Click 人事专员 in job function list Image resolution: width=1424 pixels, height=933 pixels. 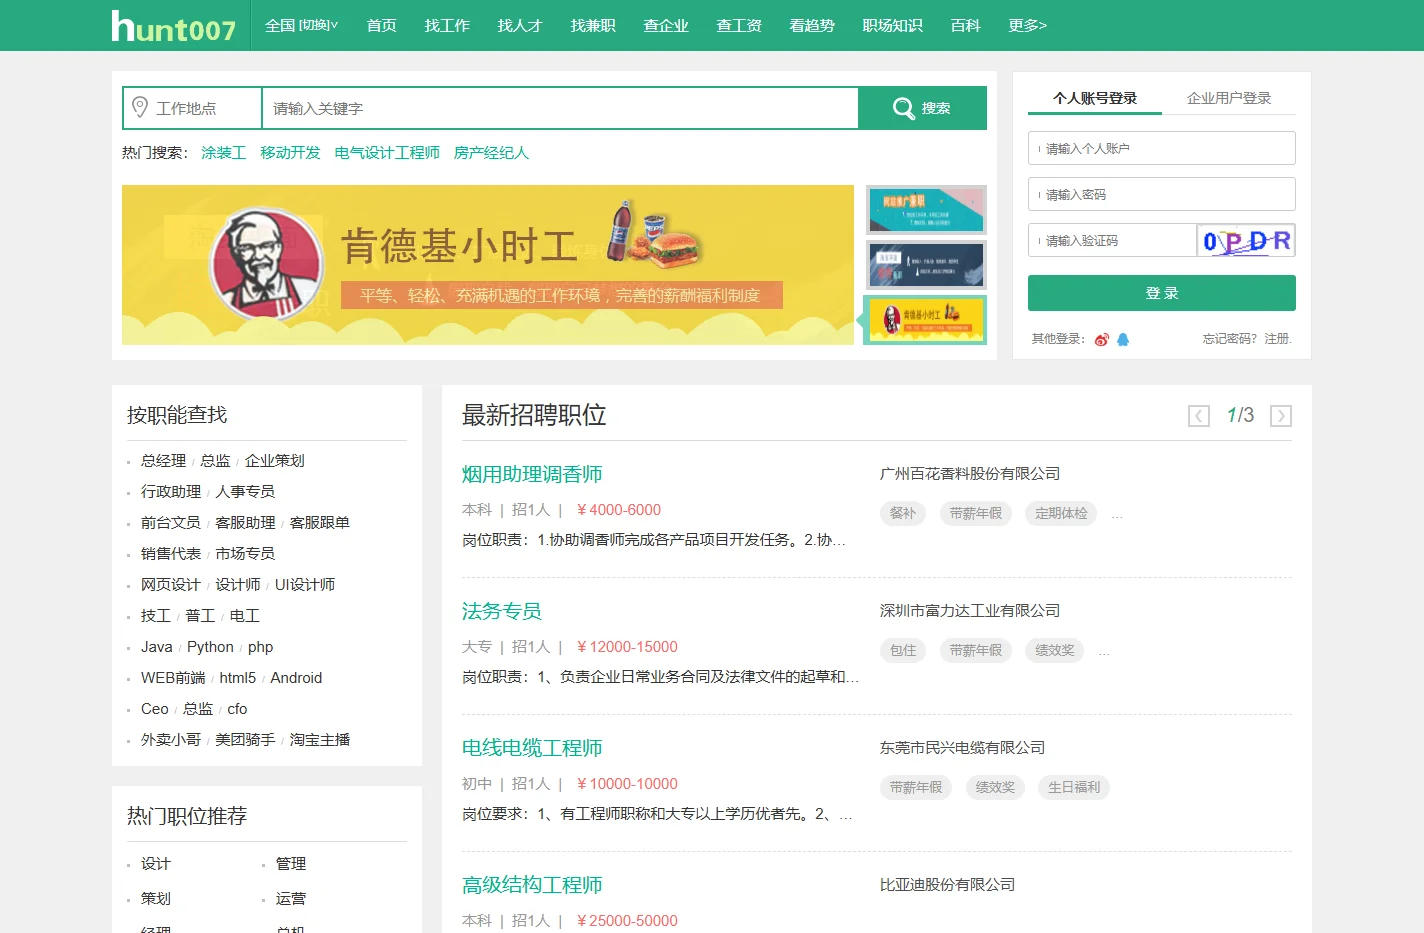pos(245,492)
